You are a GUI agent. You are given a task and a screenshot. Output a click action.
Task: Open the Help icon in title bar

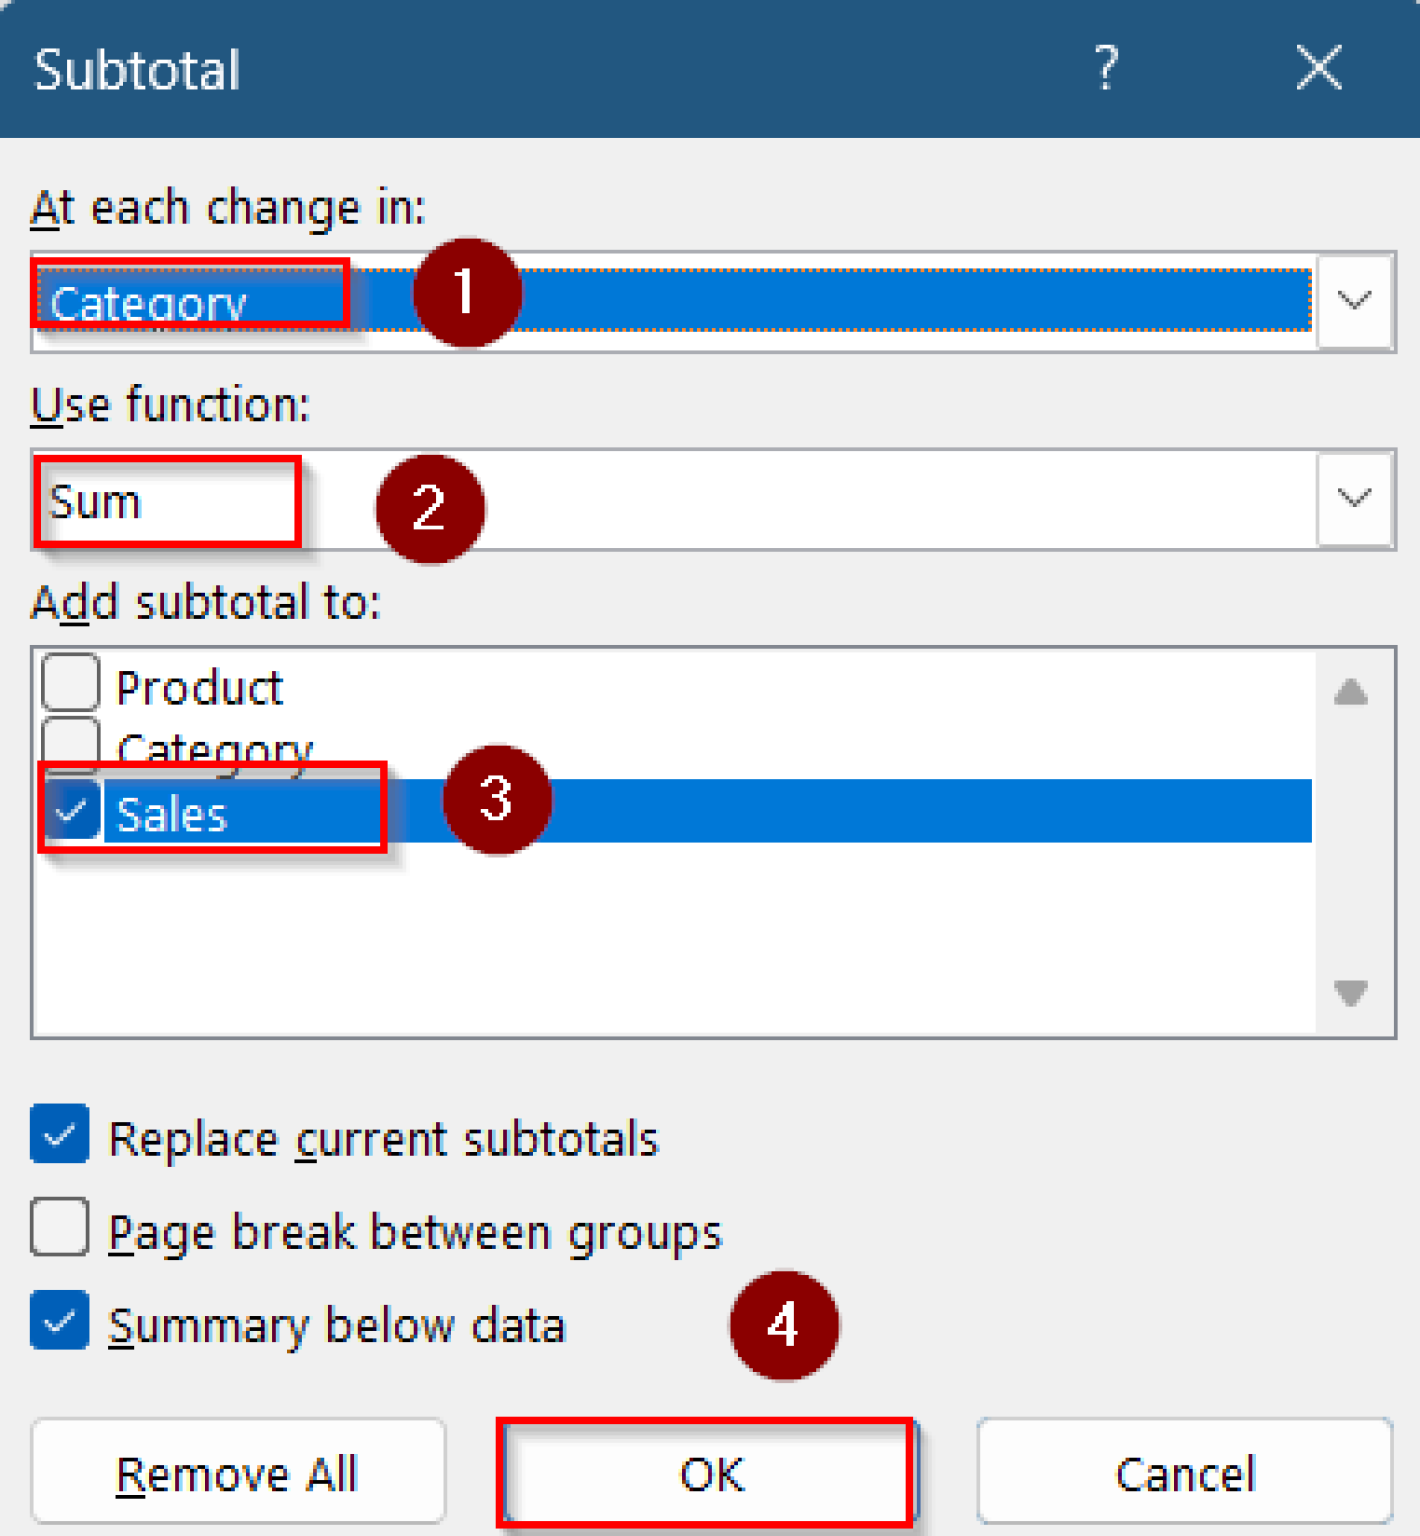pos(1106,68)
